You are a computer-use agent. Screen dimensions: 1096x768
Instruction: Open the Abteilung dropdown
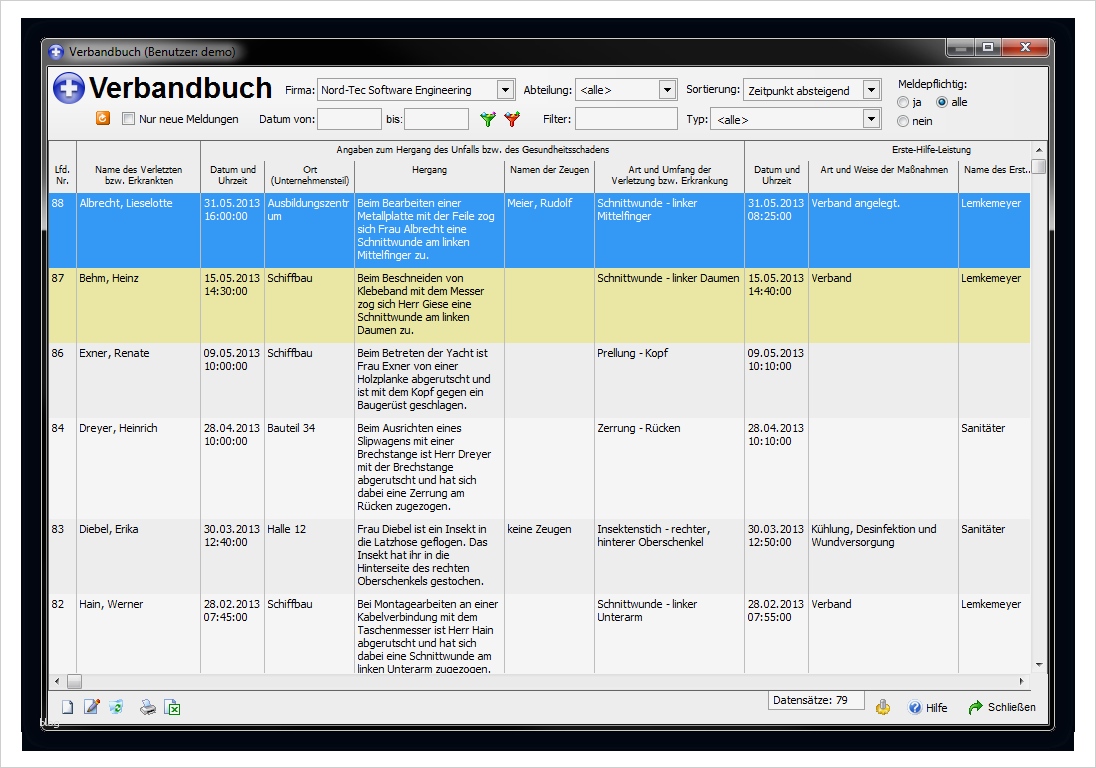click(668, 90)
